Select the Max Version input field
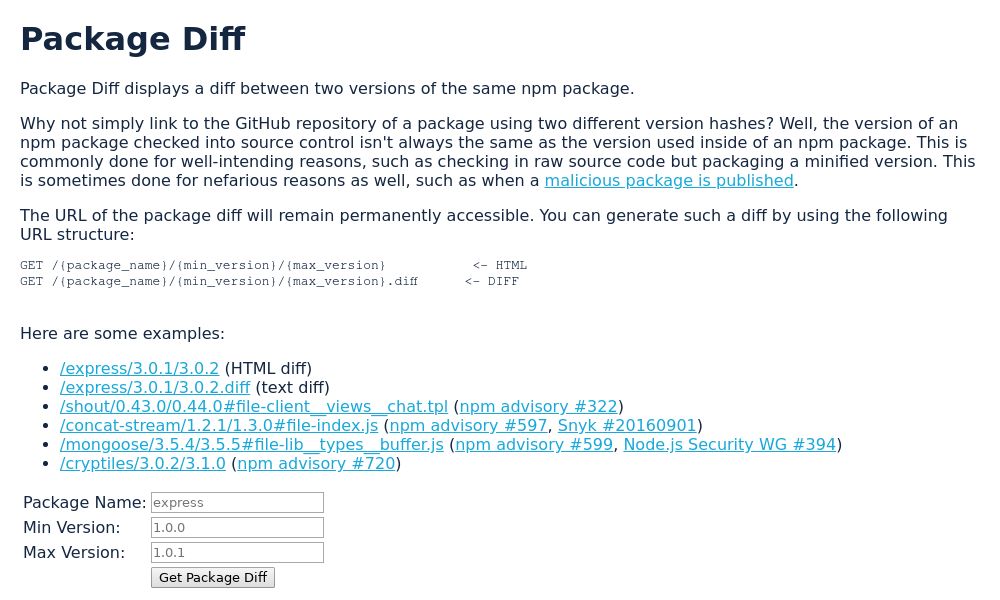 (x=237, y=552)
